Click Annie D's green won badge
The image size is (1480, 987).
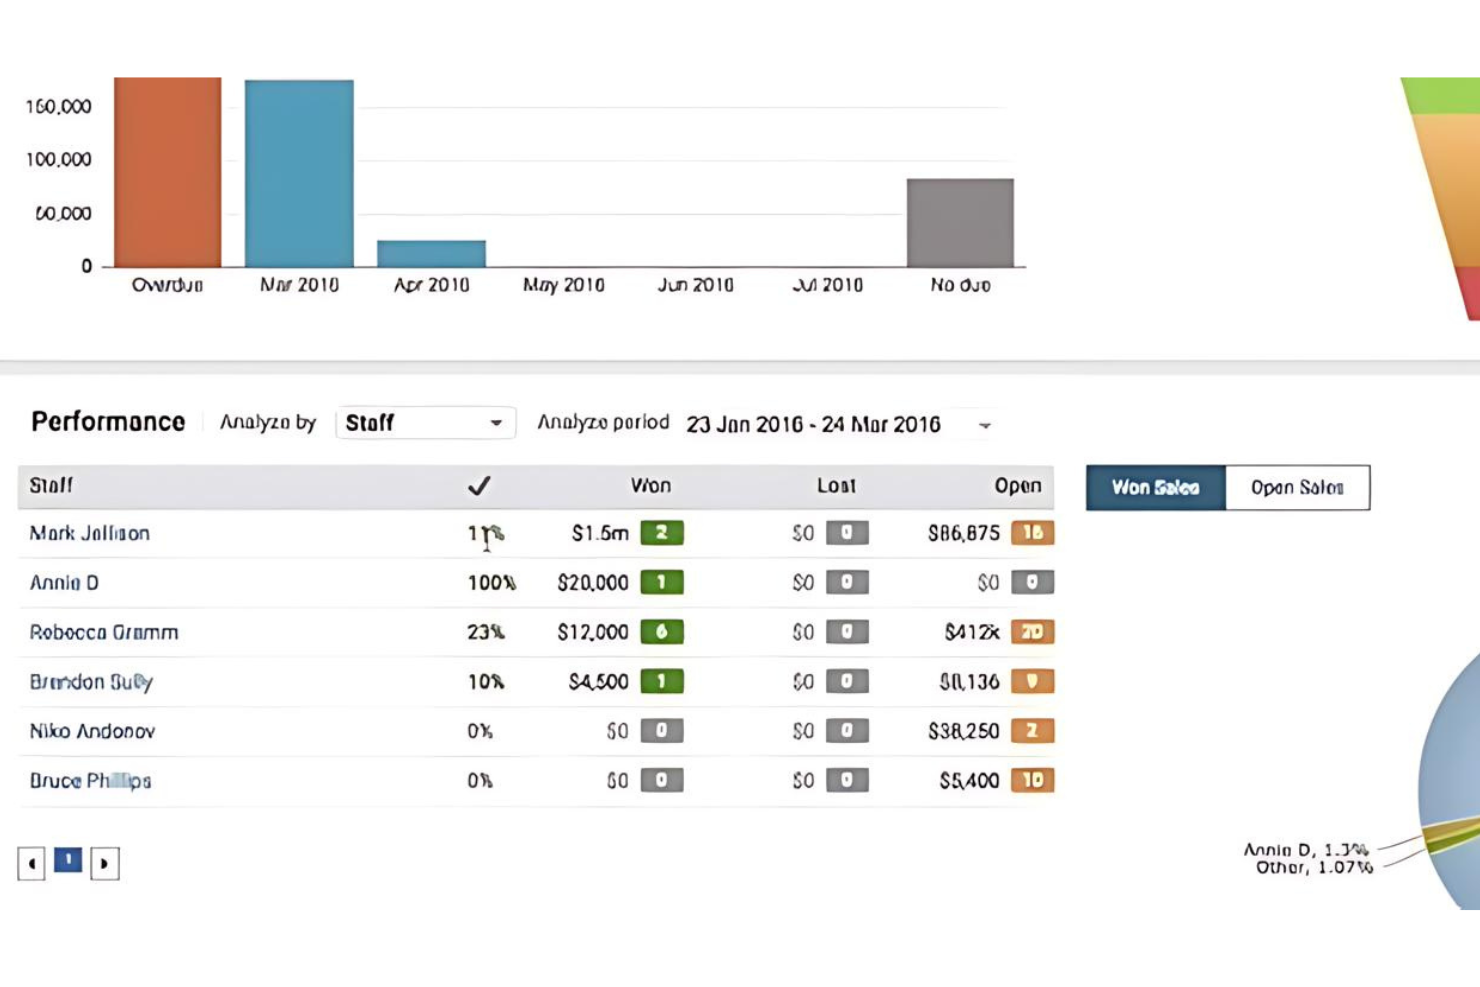click(x=662, y=582)
